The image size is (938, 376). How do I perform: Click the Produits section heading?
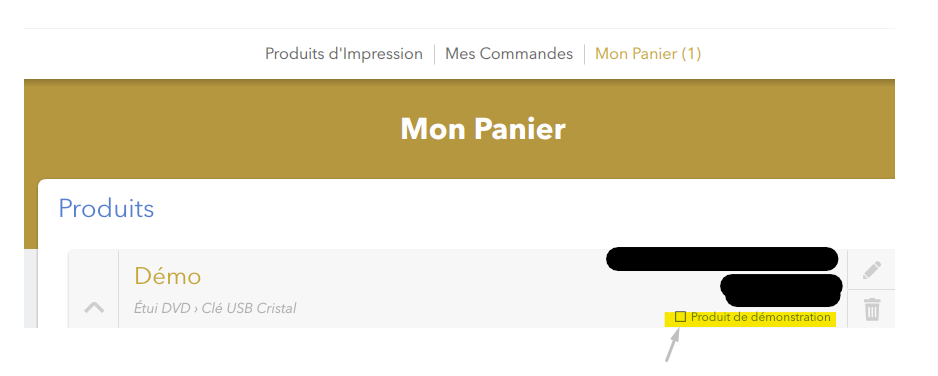106,208
